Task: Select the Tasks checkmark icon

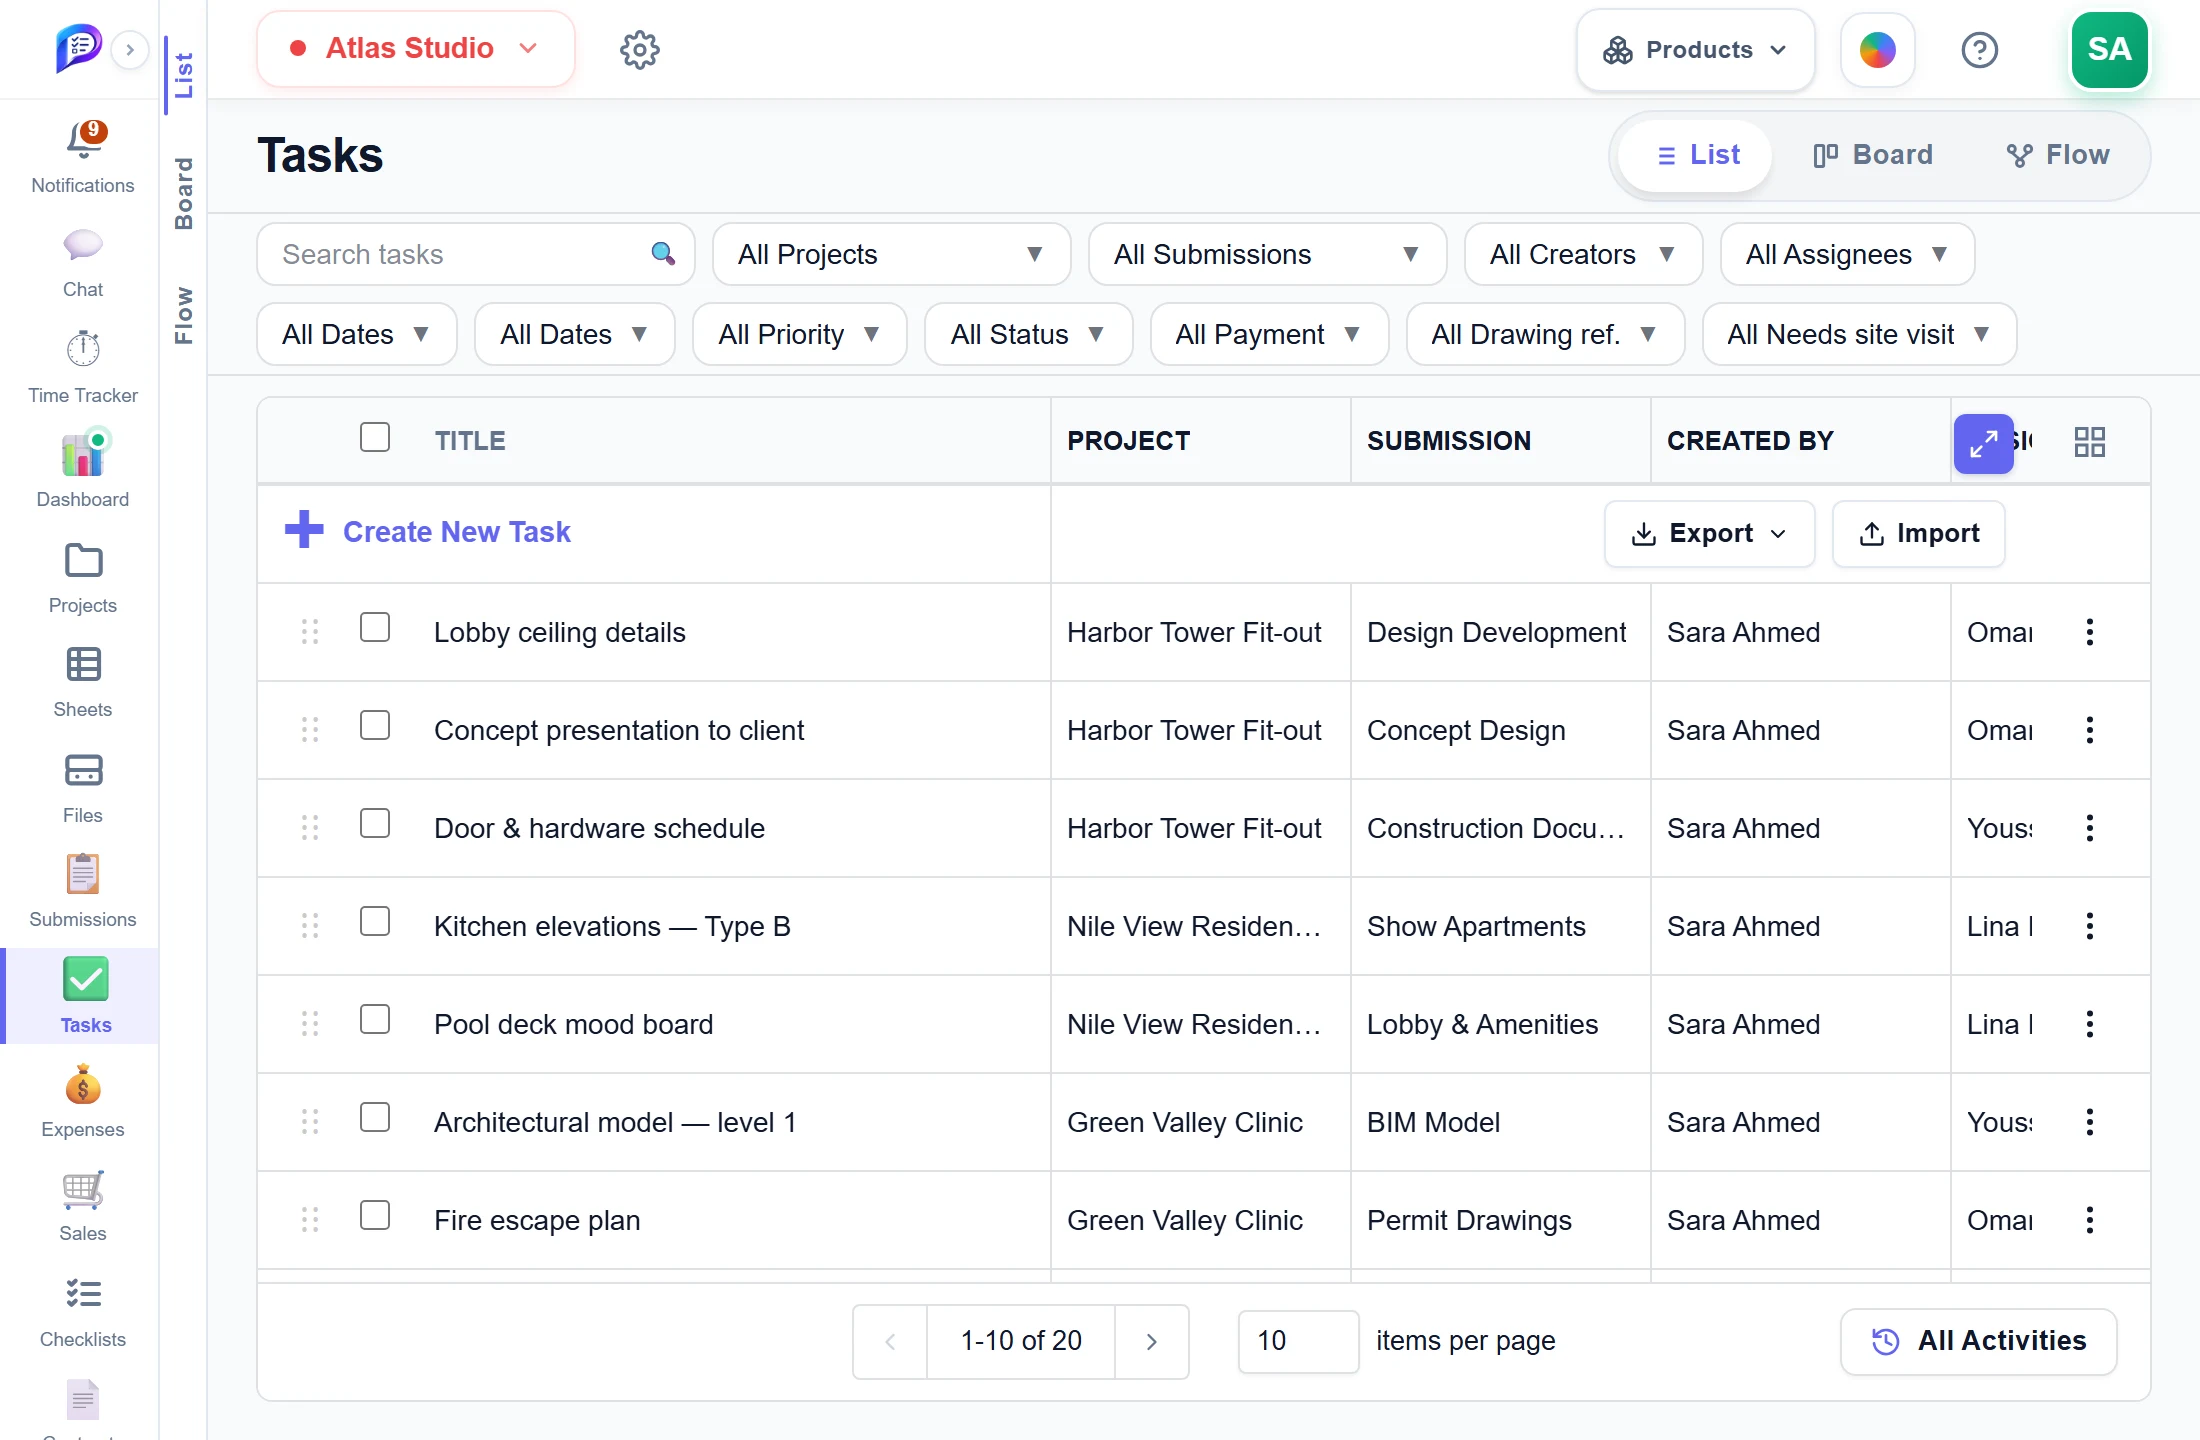Action: (86, 979)
